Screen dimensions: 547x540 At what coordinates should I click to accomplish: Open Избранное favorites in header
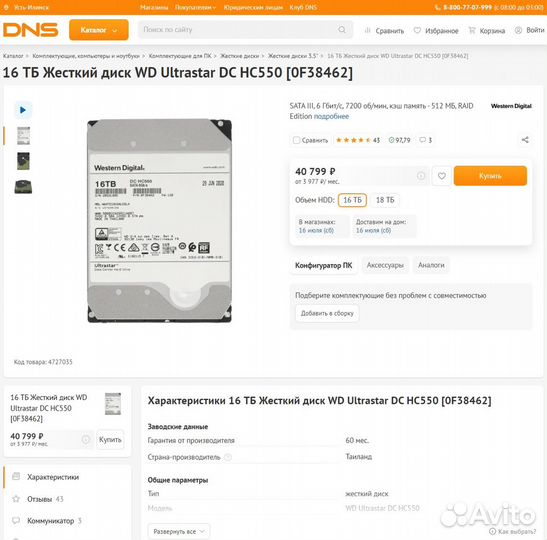point(436,31)
